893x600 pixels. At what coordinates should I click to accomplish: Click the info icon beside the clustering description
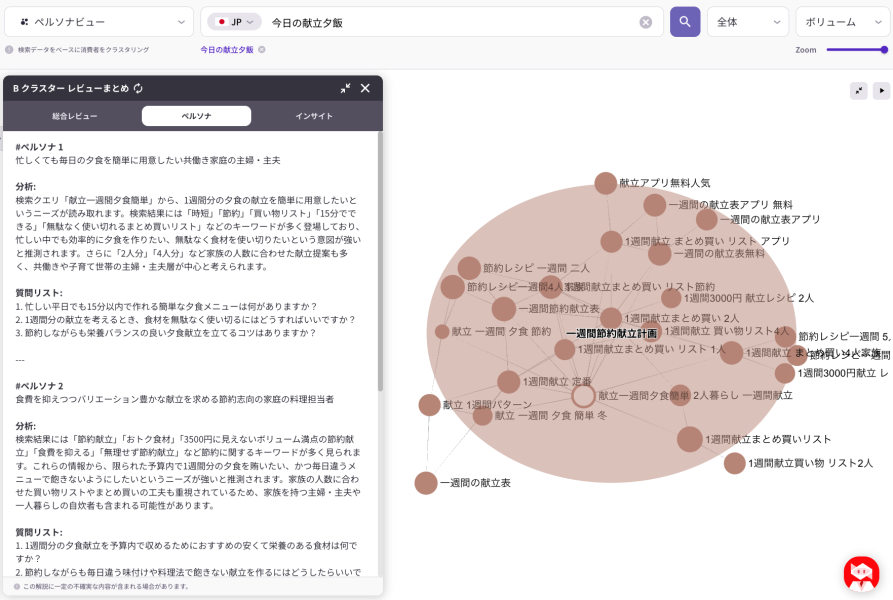tap(9, 49)
